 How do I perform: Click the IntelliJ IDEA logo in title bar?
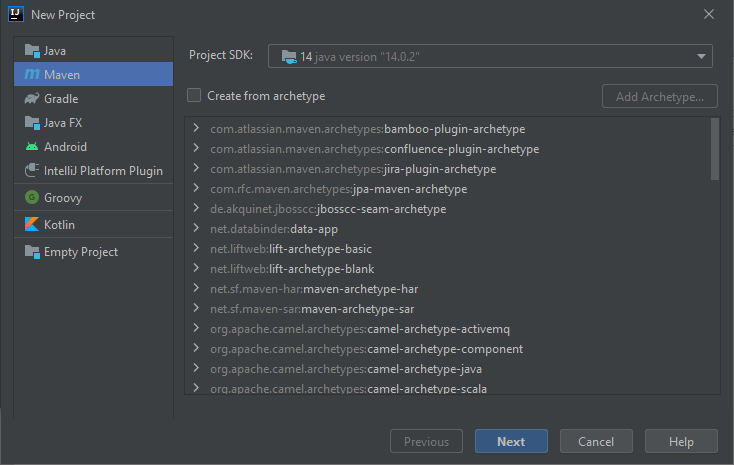pyautogui.click(x=16, y=14)
